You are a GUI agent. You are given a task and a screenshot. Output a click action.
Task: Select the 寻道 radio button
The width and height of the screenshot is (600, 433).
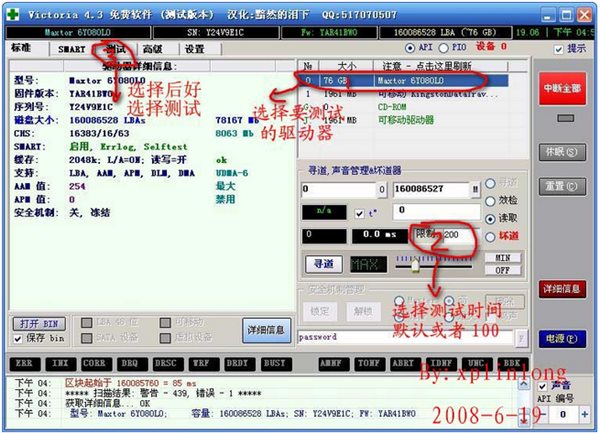tap(490, 183)
